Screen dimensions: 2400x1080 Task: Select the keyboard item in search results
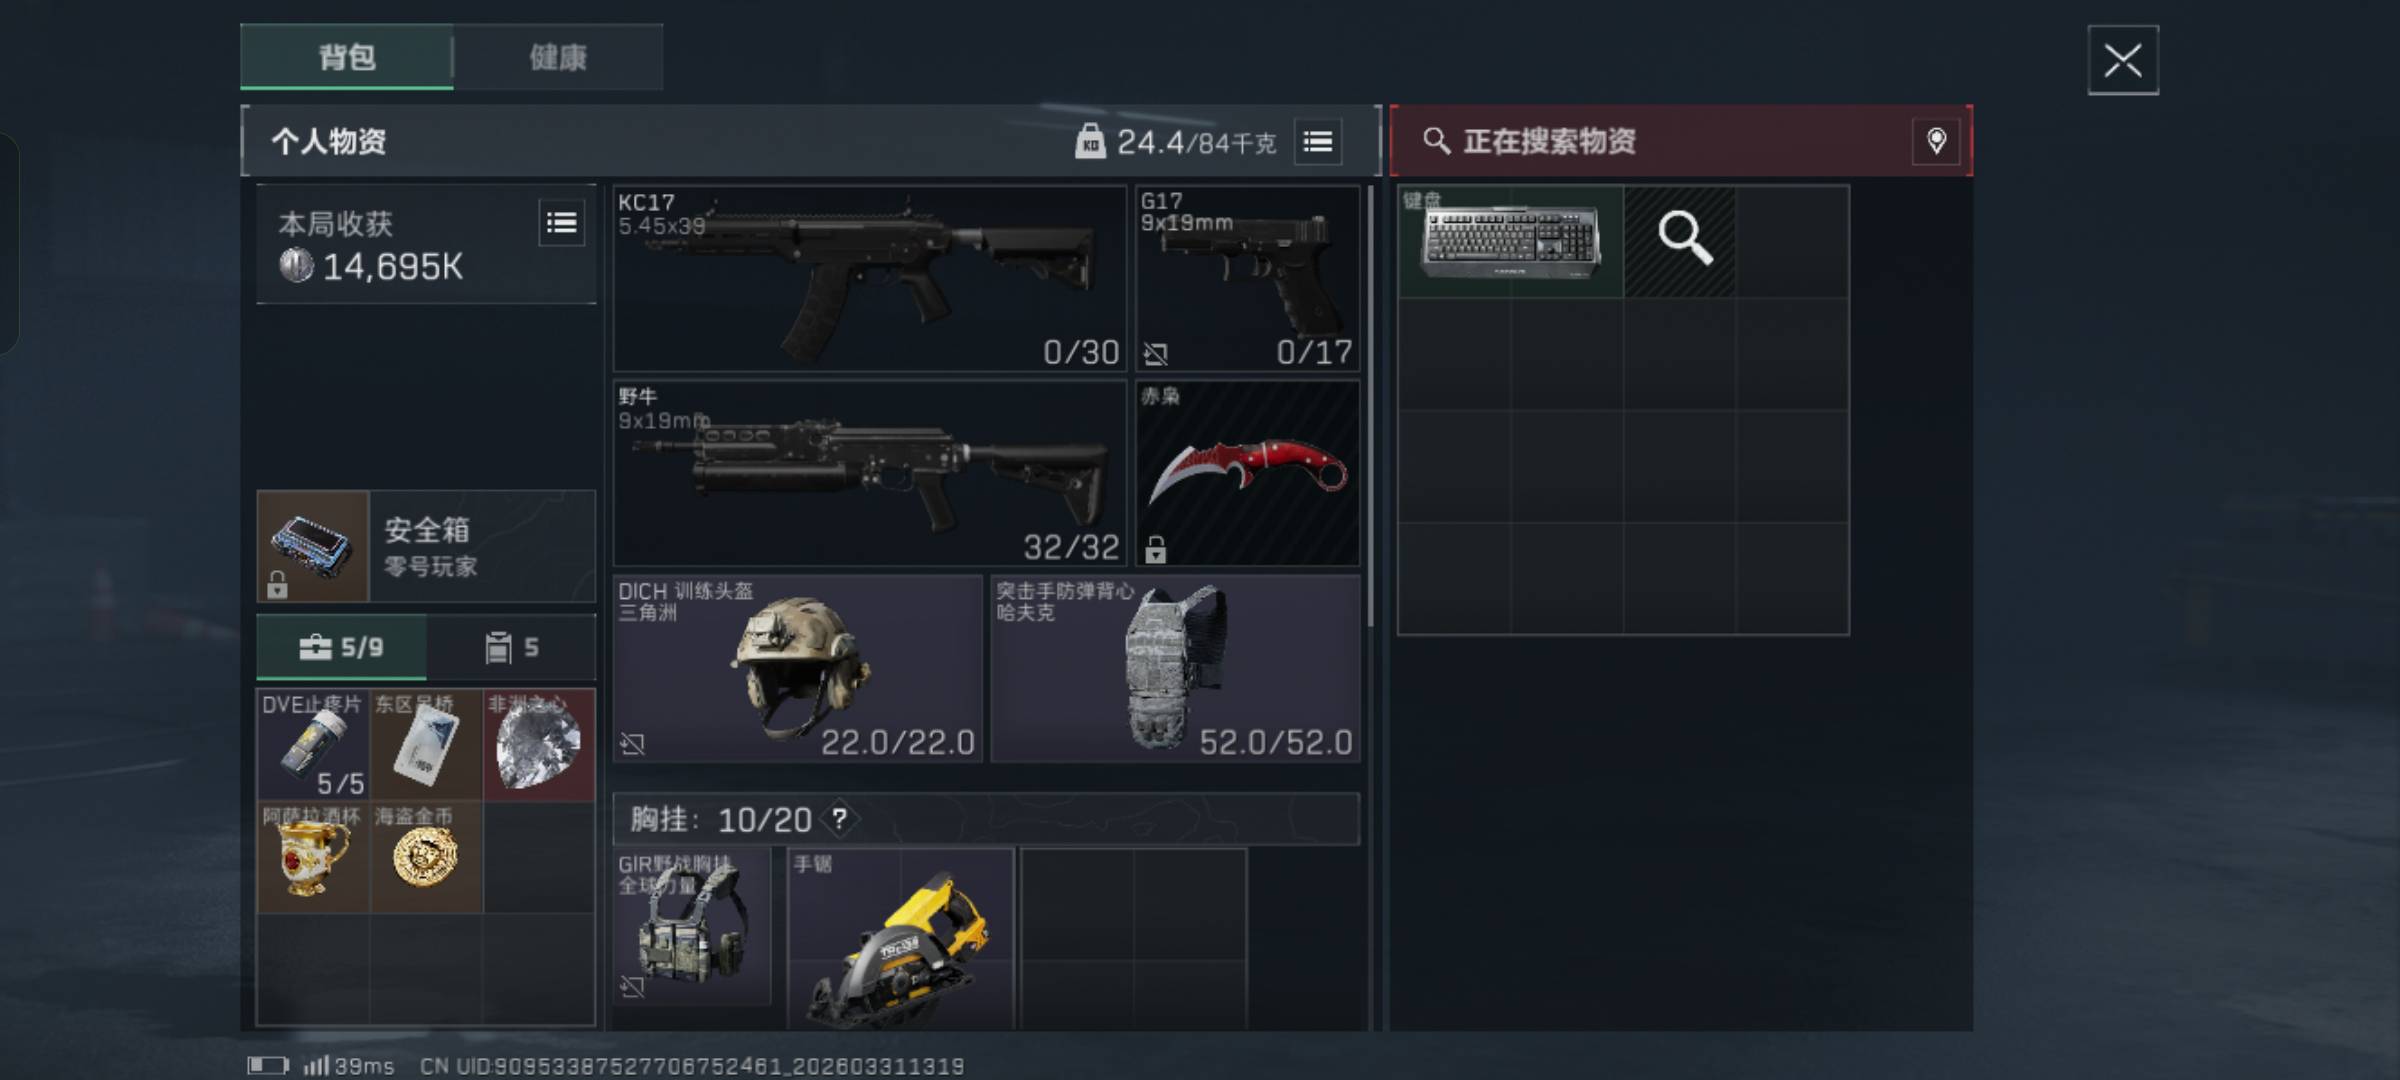coord(1510,241)
